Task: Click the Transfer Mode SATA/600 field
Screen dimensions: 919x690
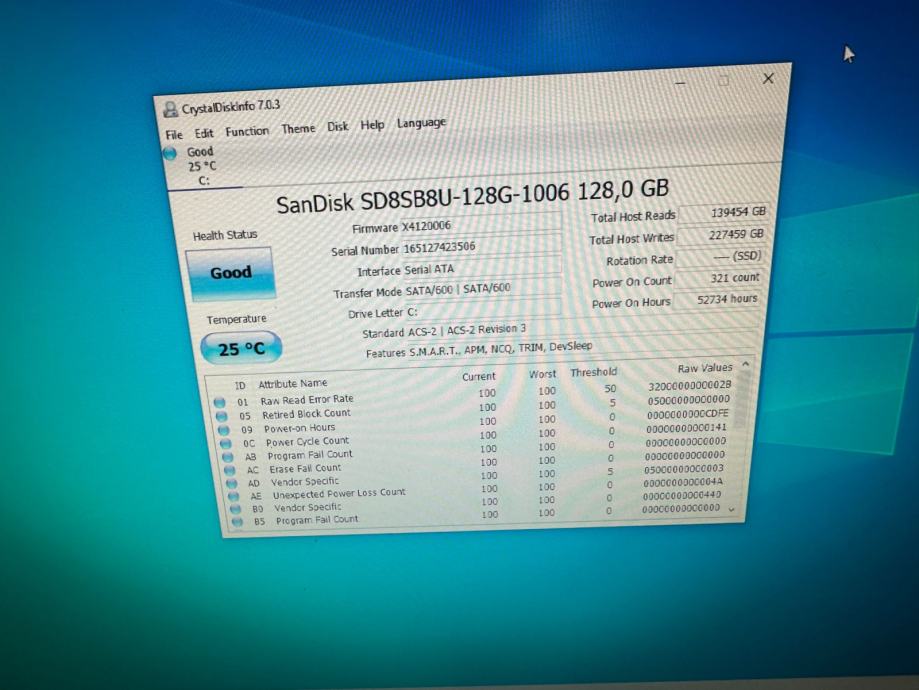Action: pos(482,288)
